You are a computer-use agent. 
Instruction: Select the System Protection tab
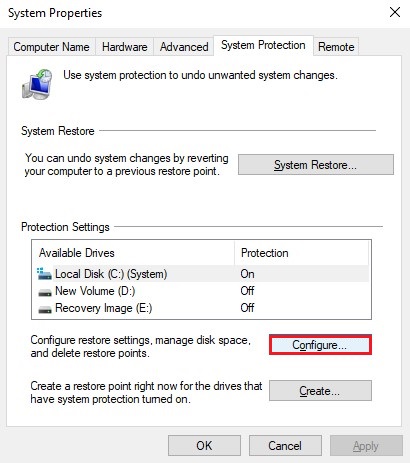(x=263, y=45)
